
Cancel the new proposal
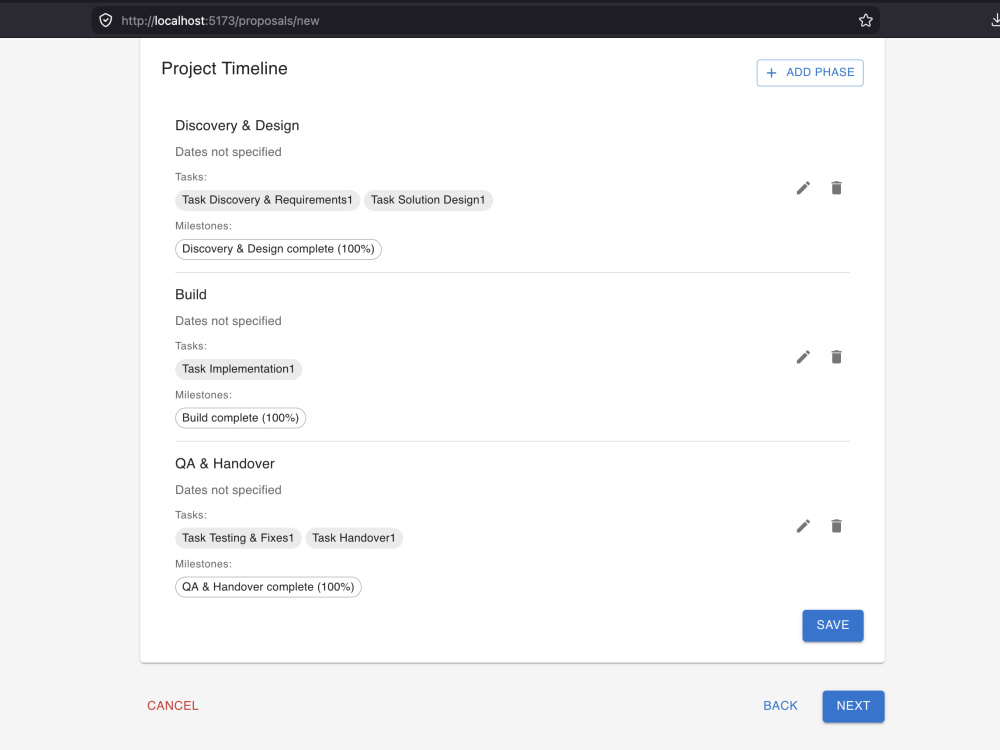pos(173,706)
